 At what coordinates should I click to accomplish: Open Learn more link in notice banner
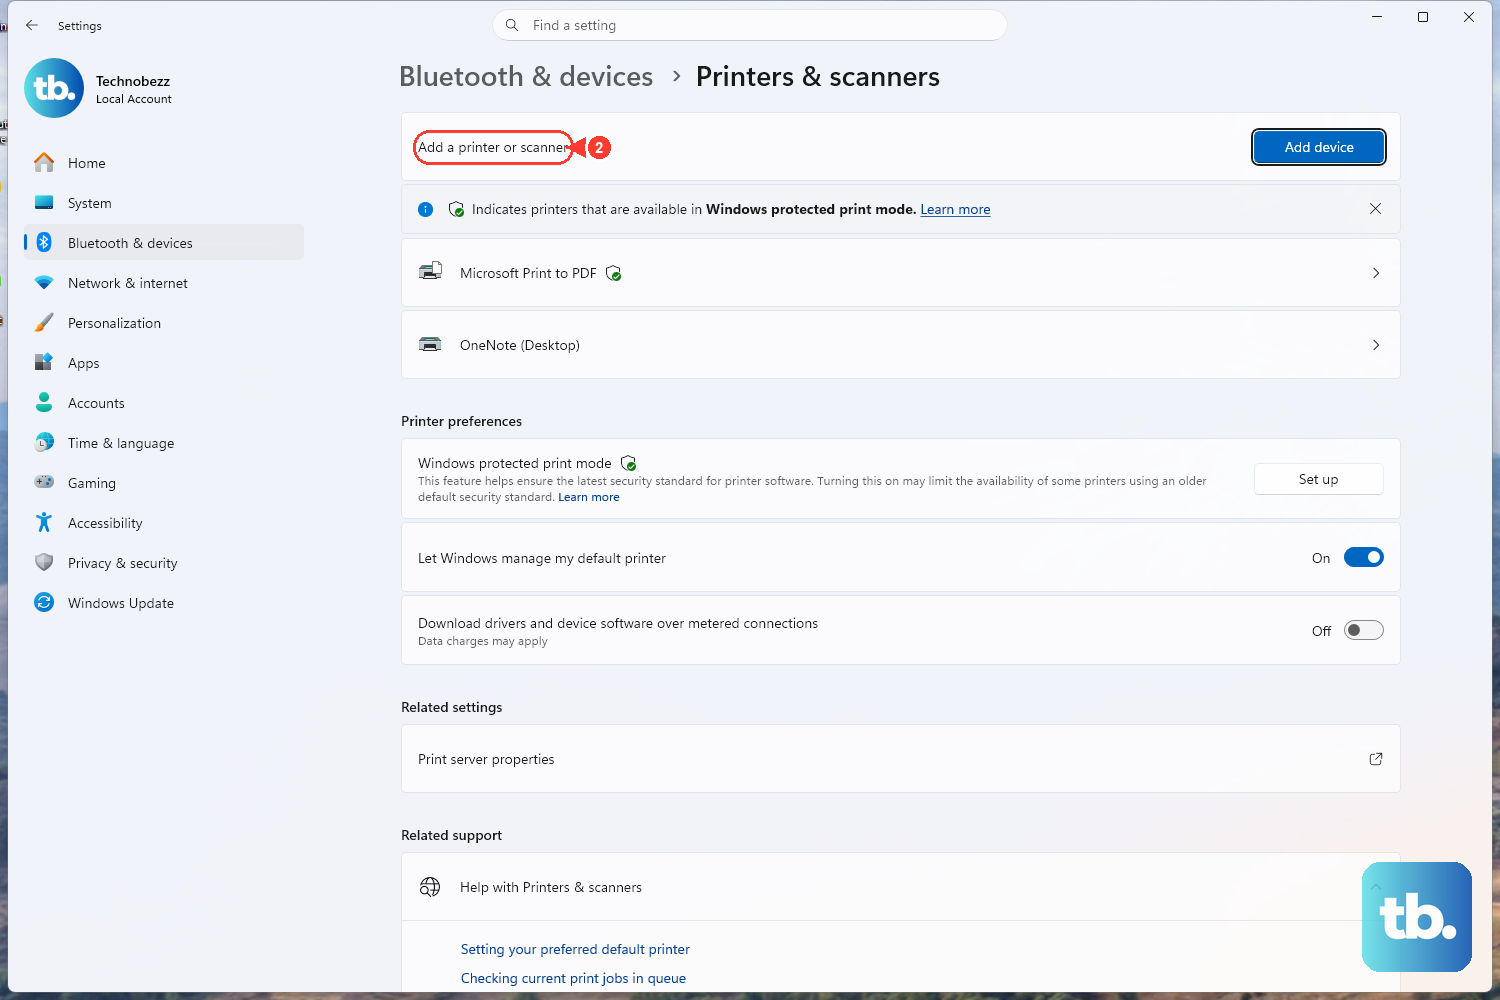[955, 209]
